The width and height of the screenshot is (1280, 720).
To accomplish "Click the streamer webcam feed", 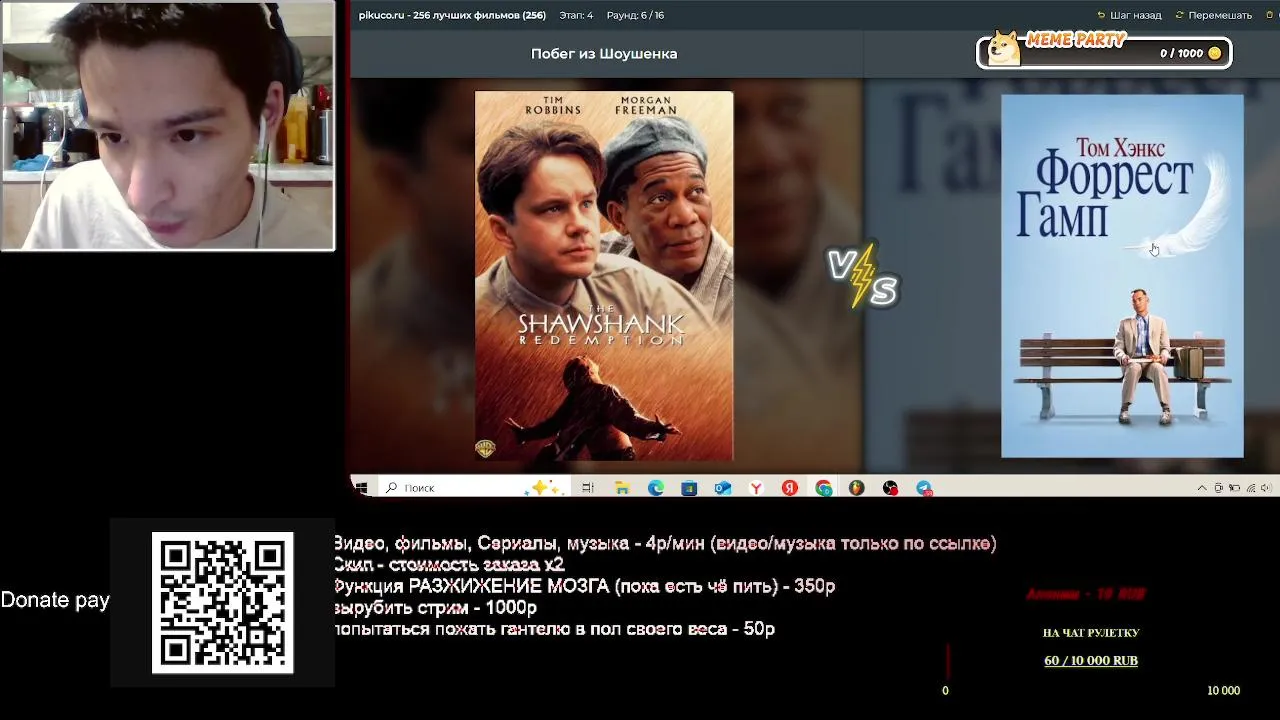I will [168, 125].
